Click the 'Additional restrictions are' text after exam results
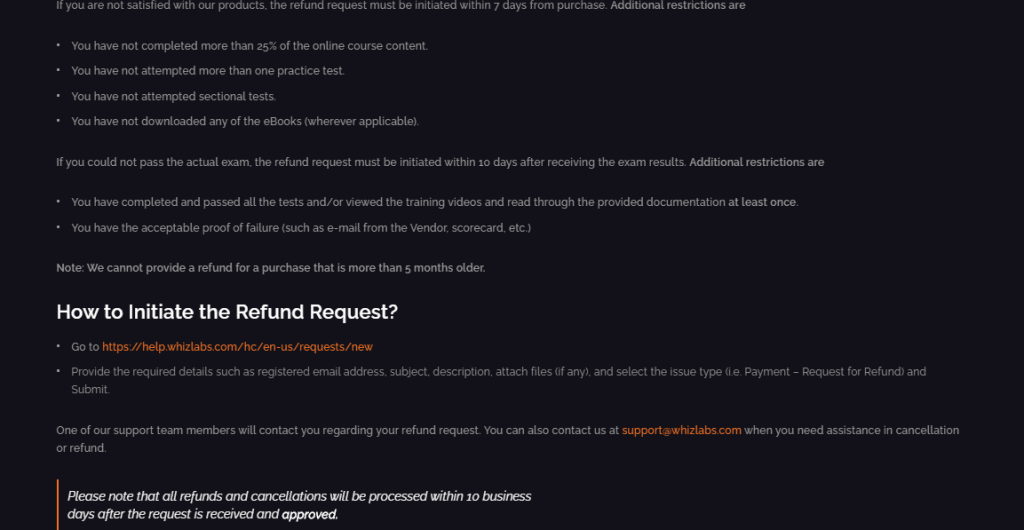 [x=757, y=162]
